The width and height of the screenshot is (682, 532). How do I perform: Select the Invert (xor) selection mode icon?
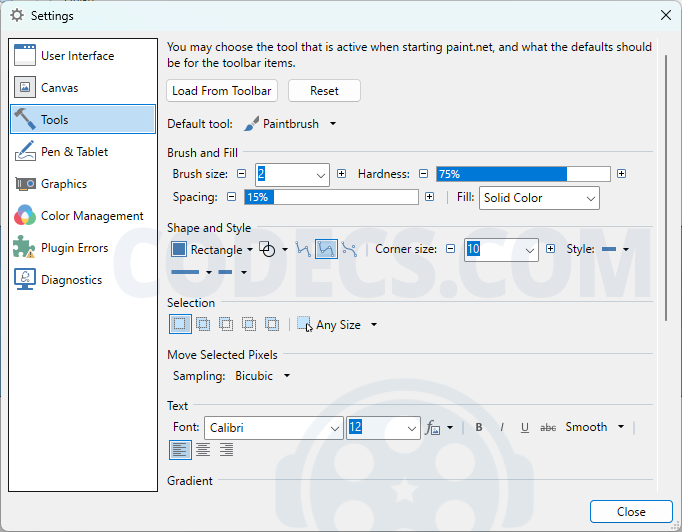point(272,325)
